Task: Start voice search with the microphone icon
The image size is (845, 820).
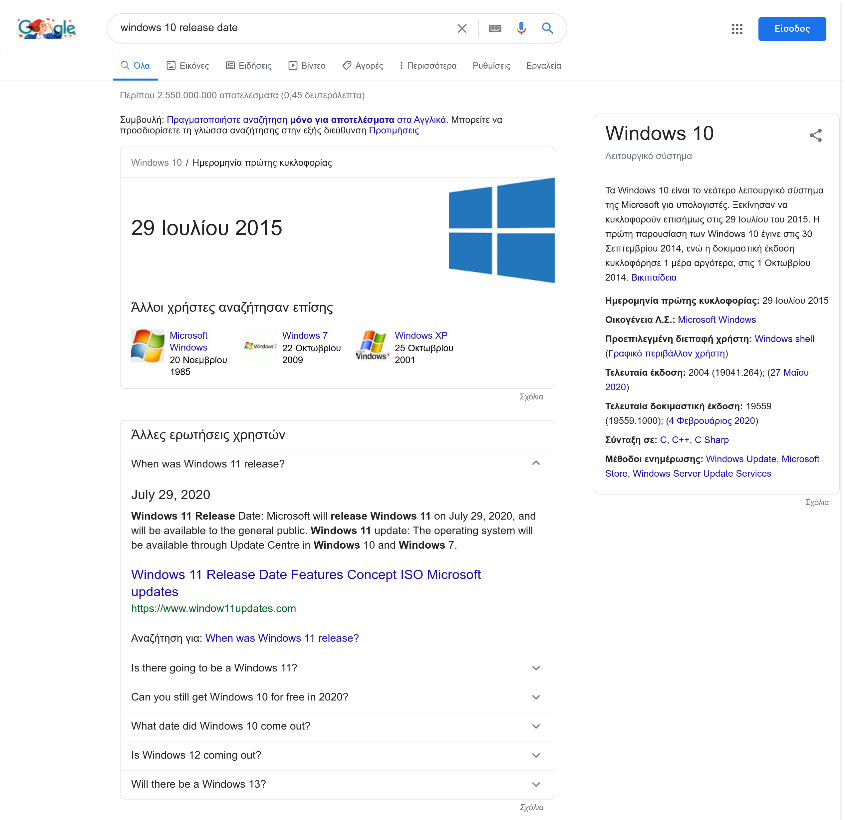Action: [521, 29]
